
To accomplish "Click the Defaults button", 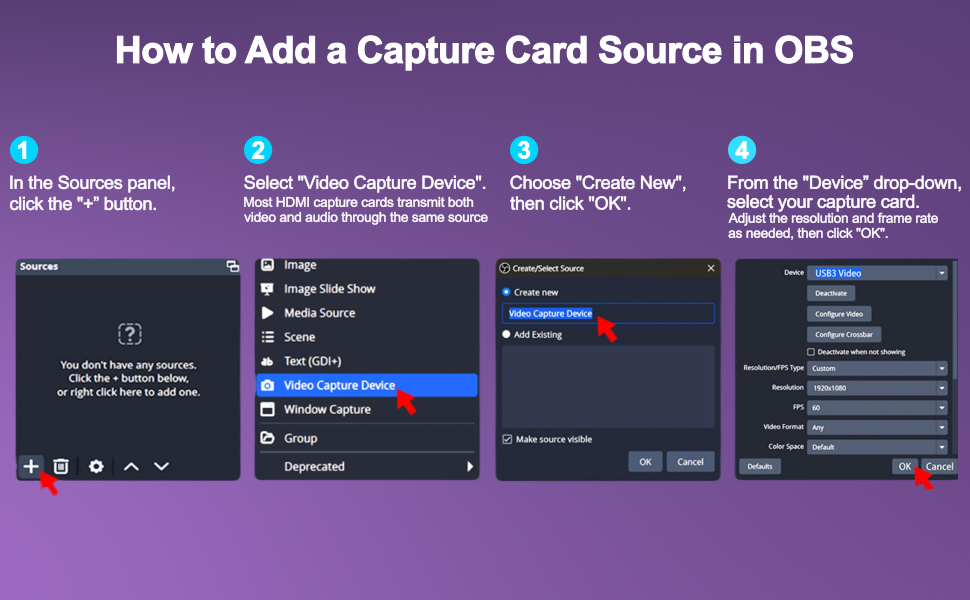I will 760,466.
